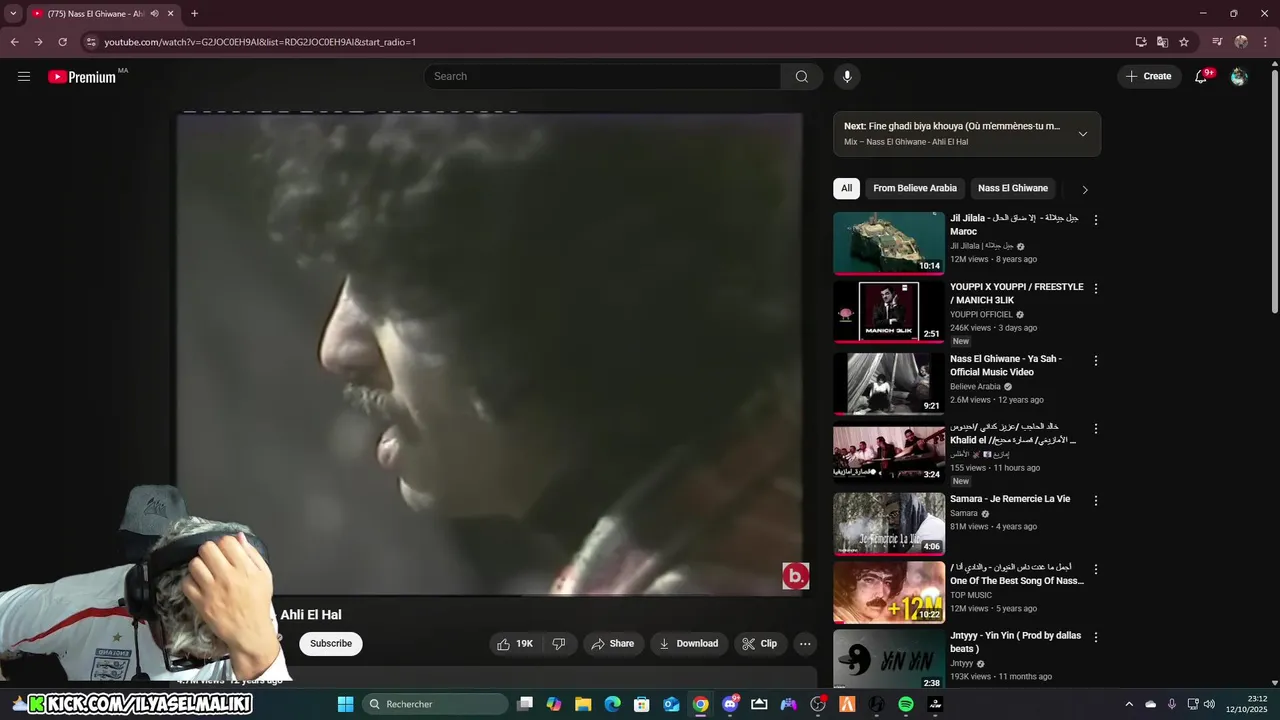Click the Rechercher taskbar search box

[435, 704]
